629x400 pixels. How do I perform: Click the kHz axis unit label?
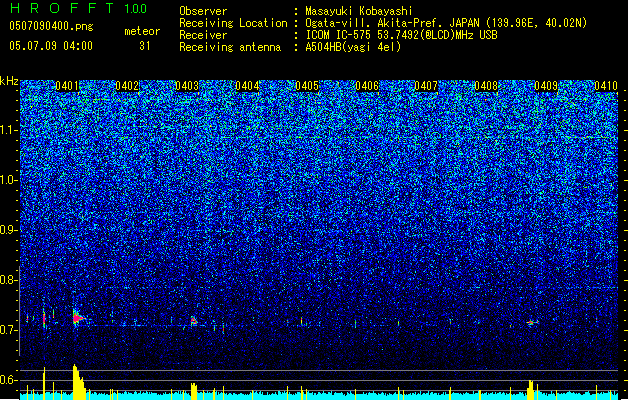(x=9, y=81)
